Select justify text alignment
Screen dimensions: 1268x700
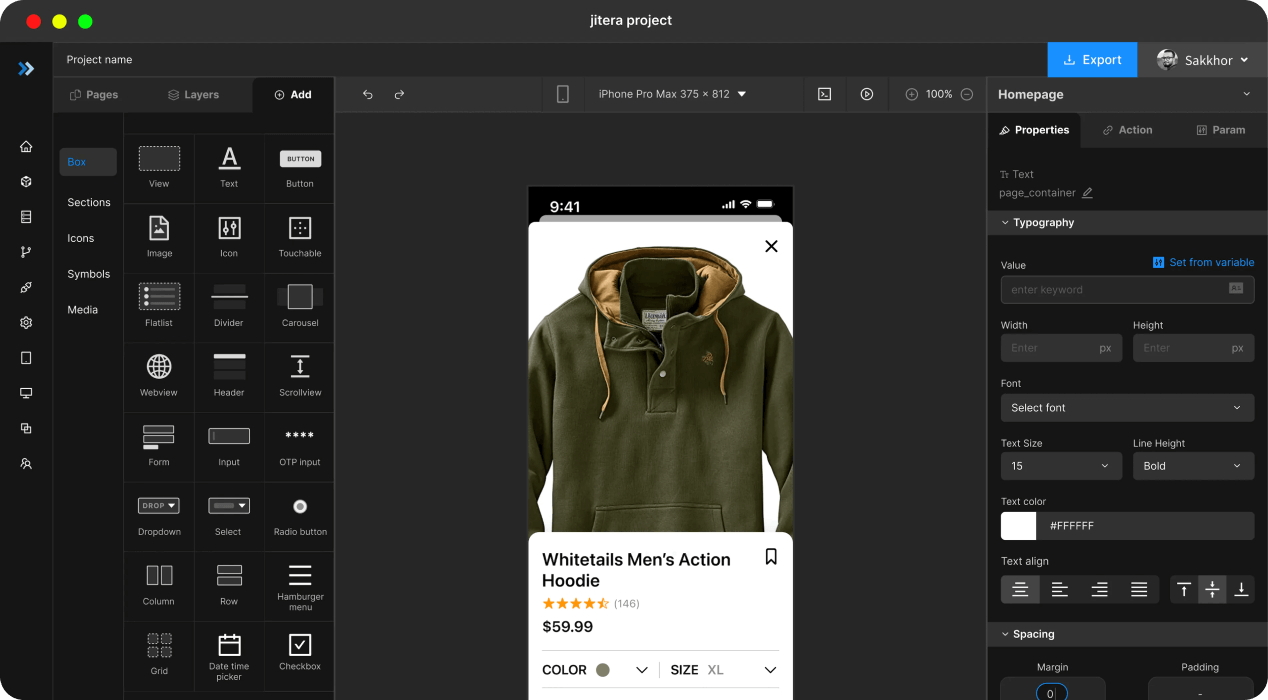1139,590
